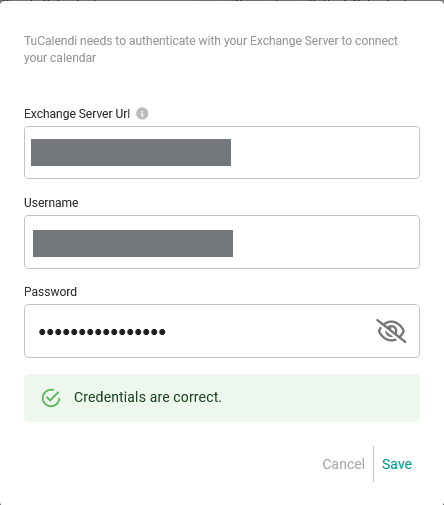Viewport: 444px width, 505px height.
Task: Select the redacted value in the Exchange Server Url field
Action: click(x=131, y=152)
